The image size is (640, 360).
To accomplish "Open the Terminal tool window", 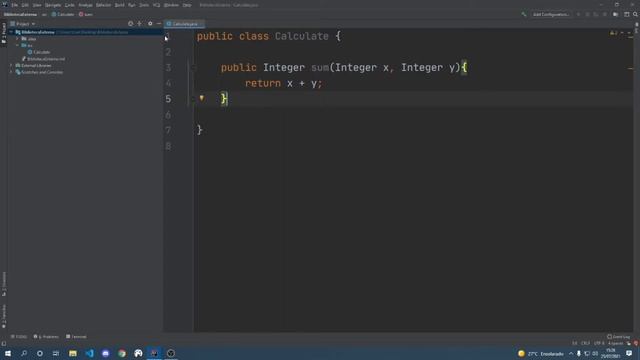I will pyautogui.click(x=76, y=337).
